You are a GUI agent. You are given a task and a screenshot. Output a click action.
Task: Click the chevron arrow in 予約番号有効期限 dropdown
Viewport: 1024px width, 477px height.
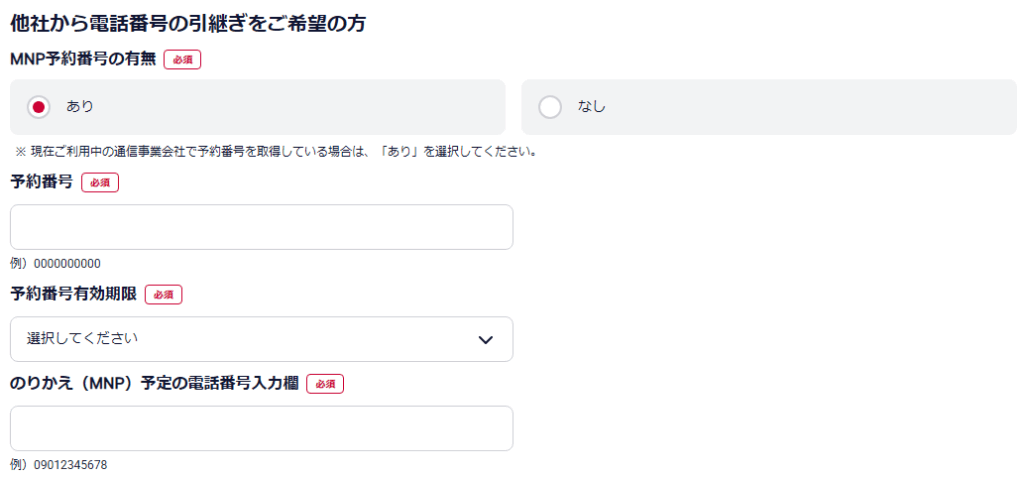[486, 339]
